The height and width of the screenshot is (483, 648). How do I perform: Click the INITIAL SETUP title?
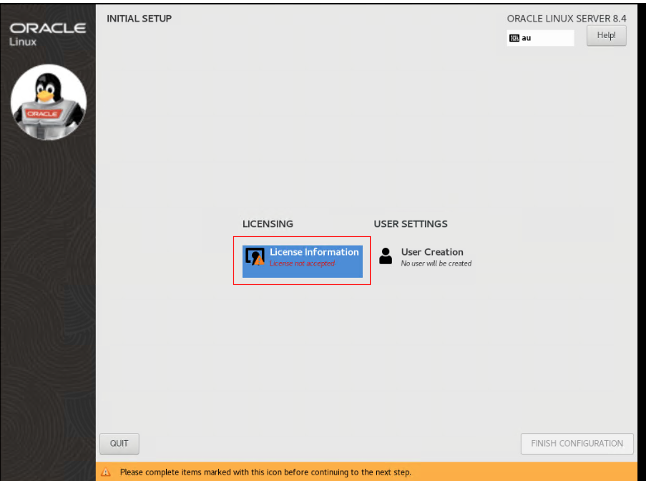tap(139, 19)
